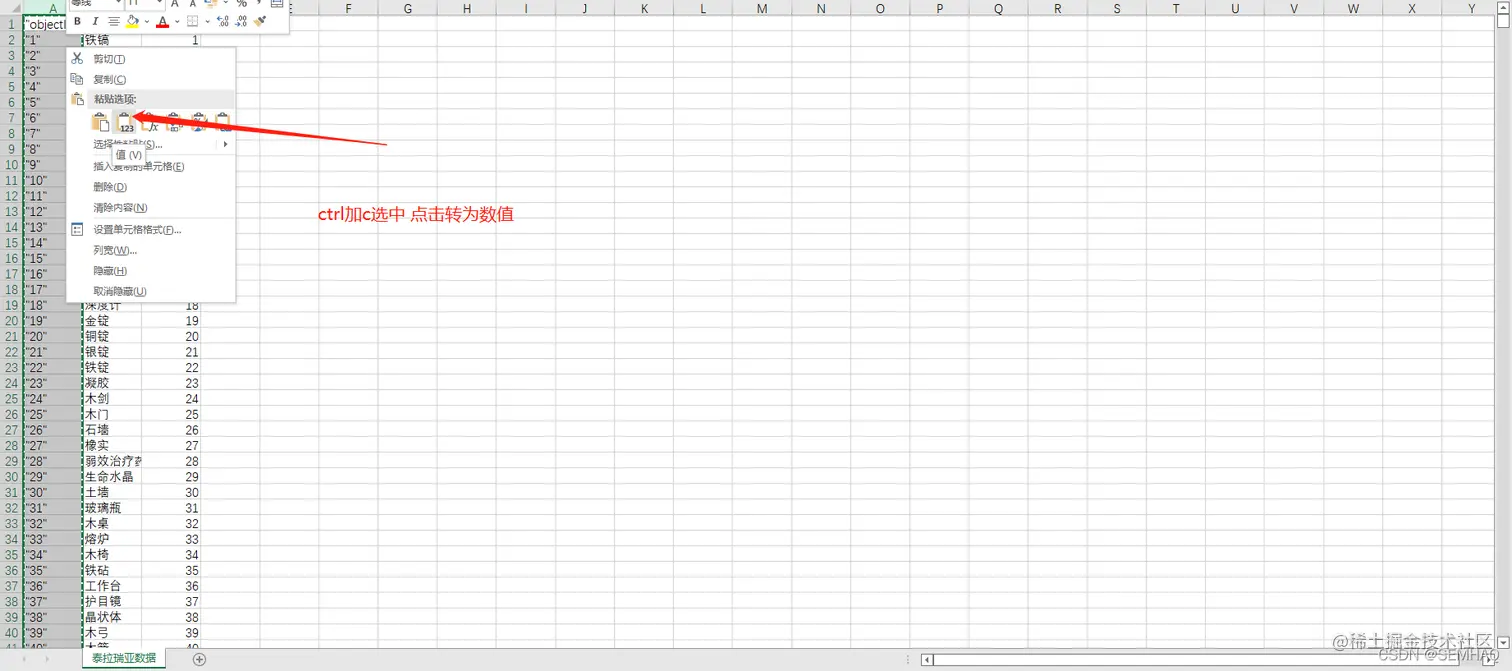
Task: Paste as values using the 123 icon
Action: 125,122
